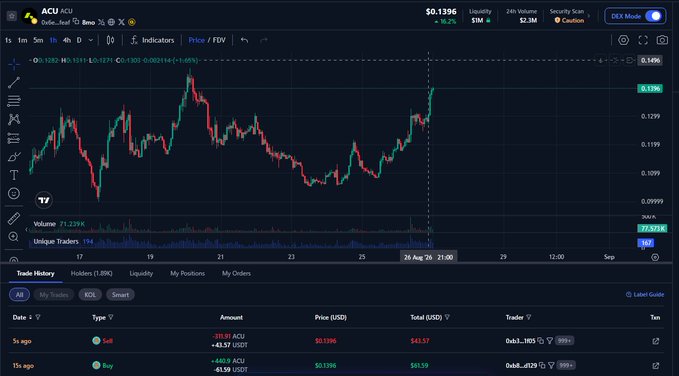The height and width of the screenshot is (376, 679).
Task: Click the 0.1396 current price label
Action: point(650,88)
